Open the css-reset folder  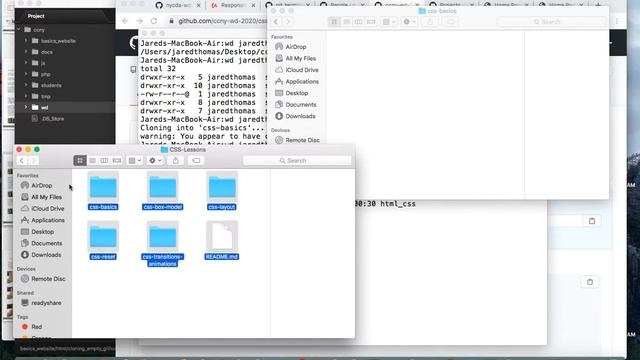pyautogui.click(x=103, y=240)
